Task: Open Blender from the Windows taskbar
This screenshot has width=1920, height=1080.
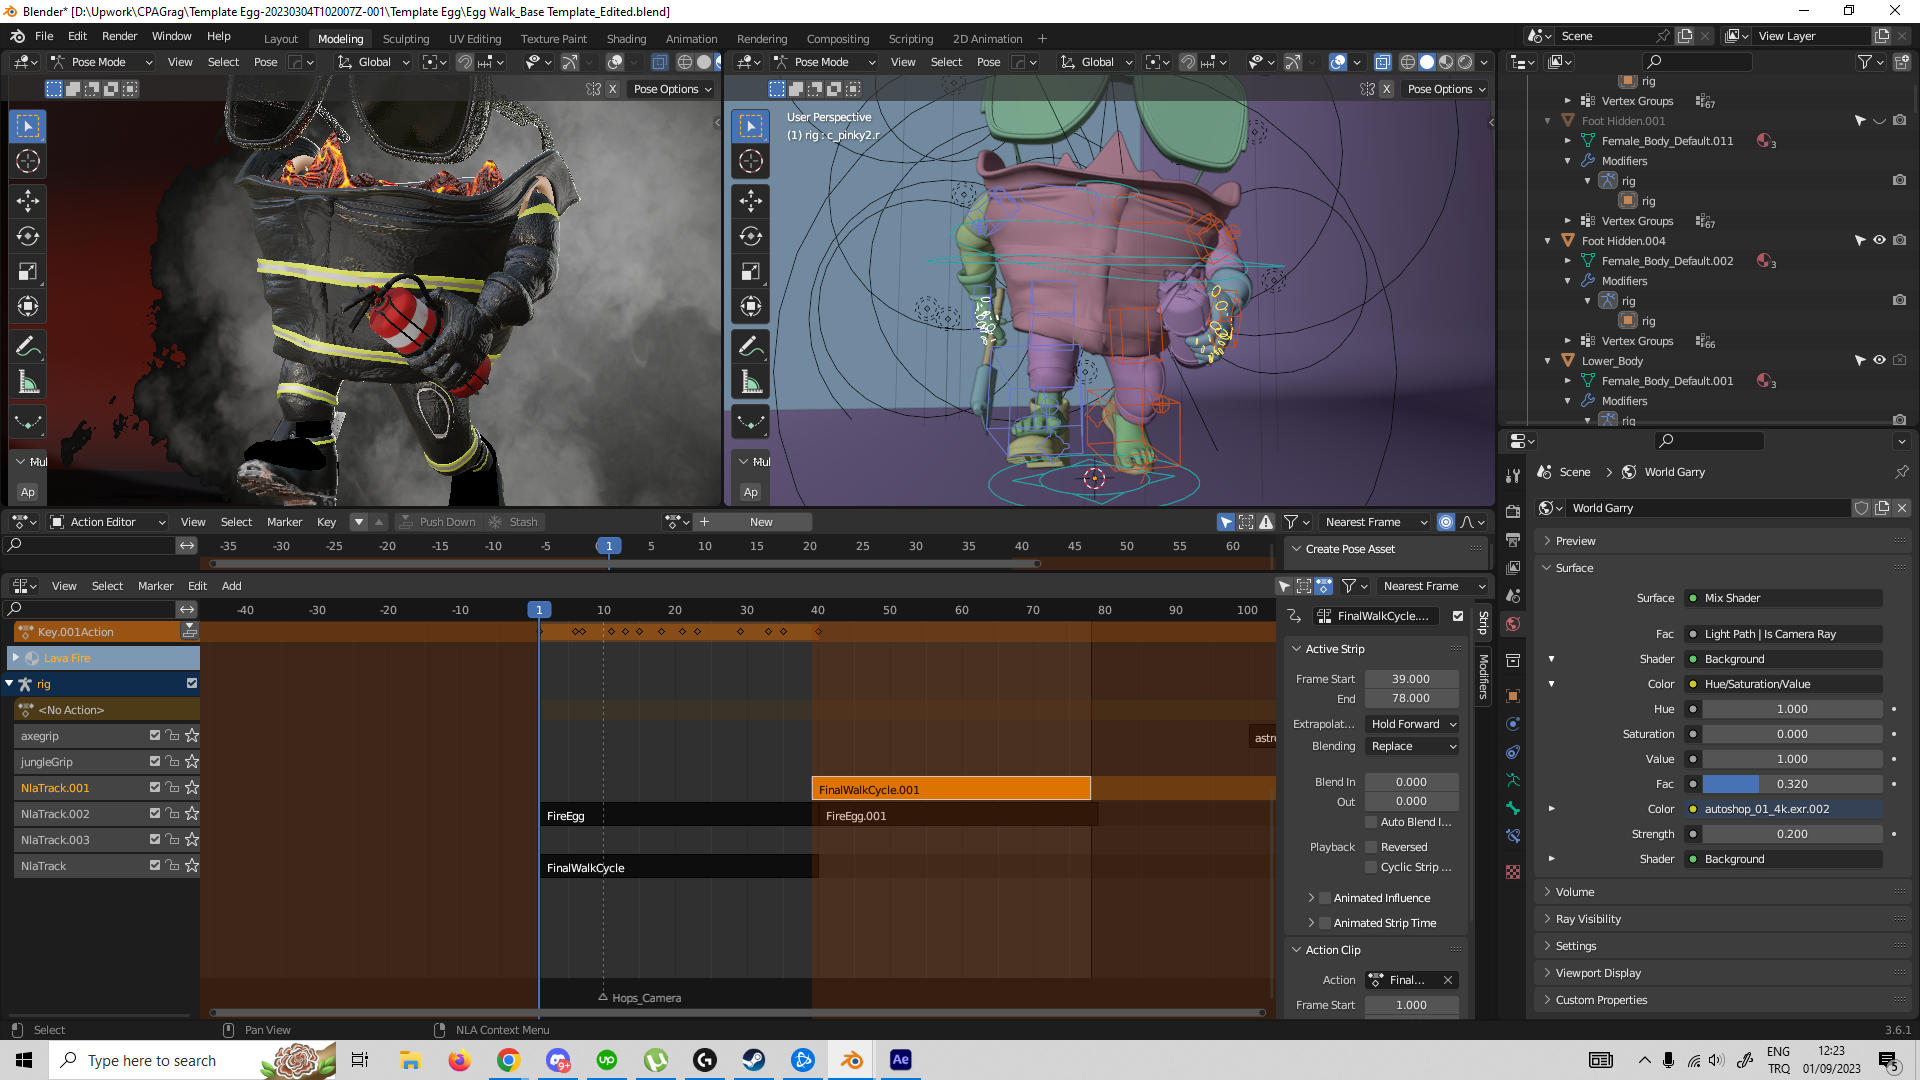Action: [851, 1060]
